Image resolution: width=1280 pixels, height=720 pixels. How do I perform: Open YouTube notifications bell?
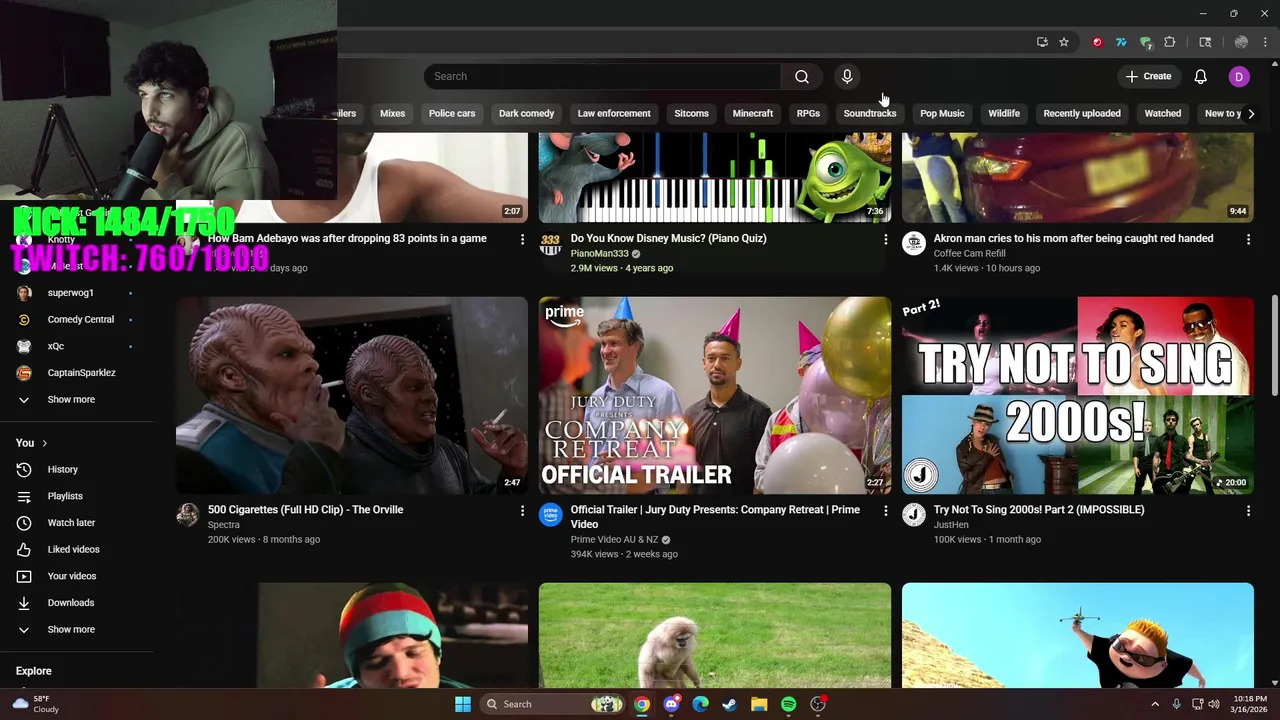(1201, 76)
